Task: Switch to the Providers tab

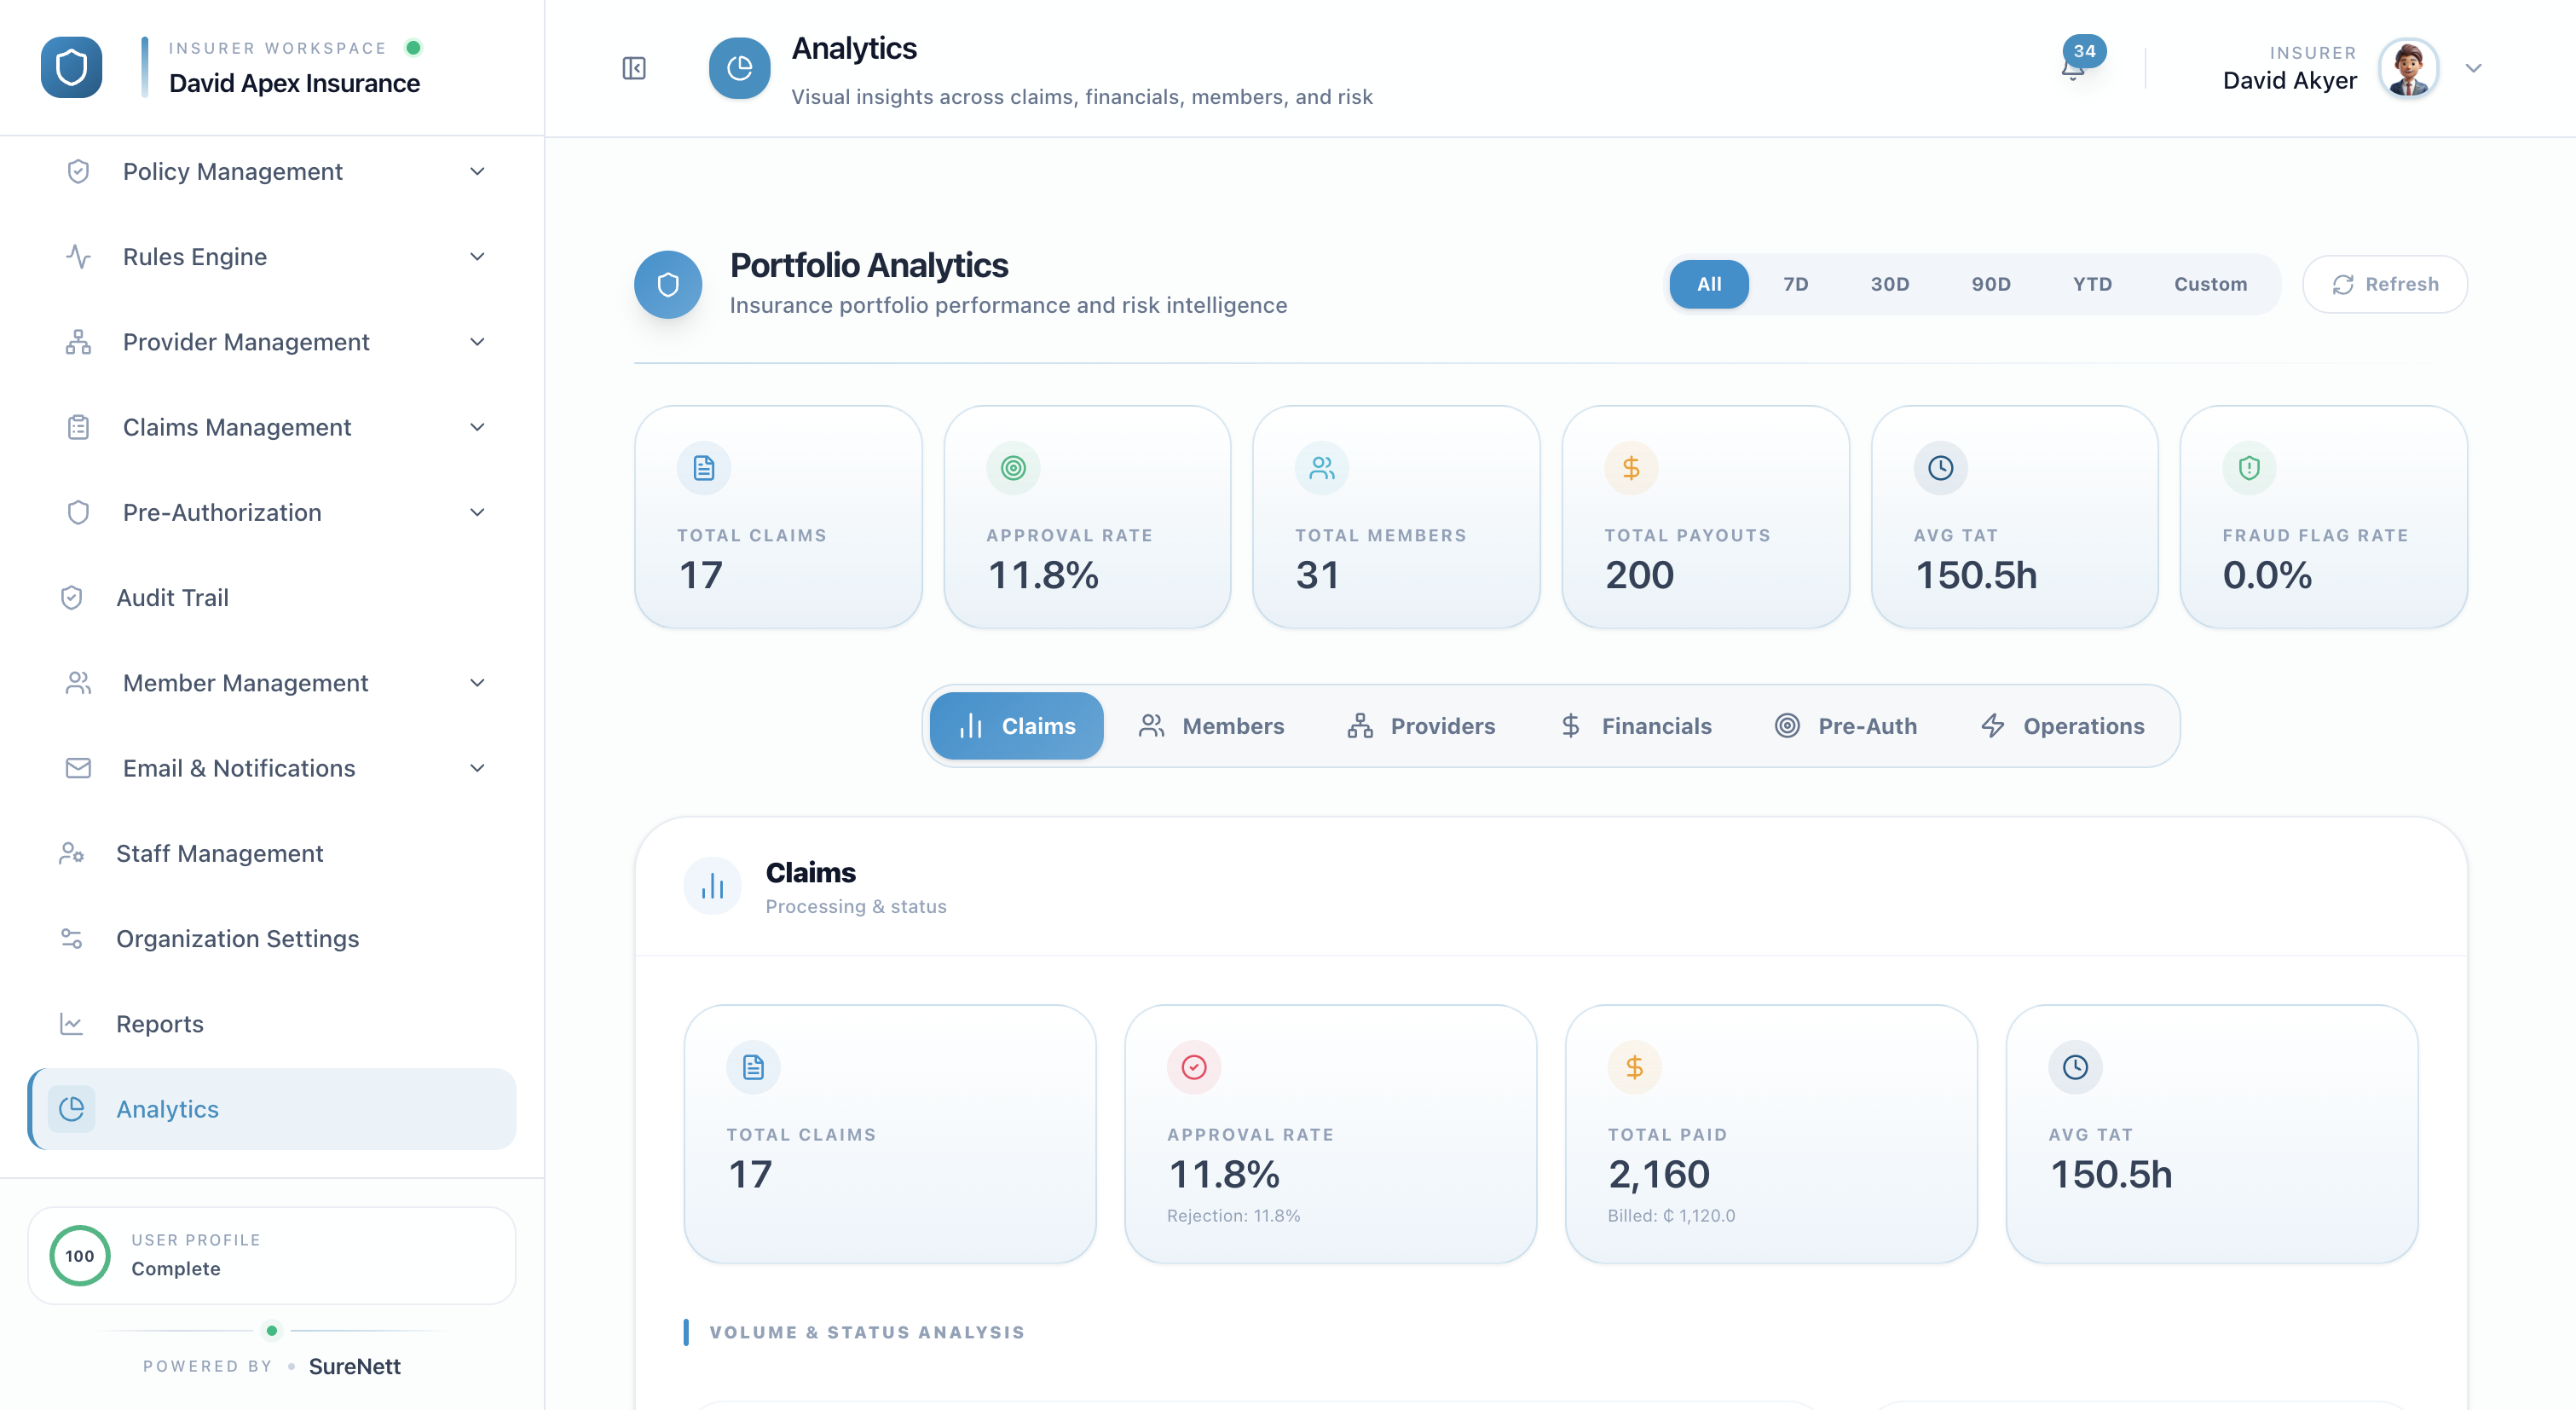Action: 1421,726
